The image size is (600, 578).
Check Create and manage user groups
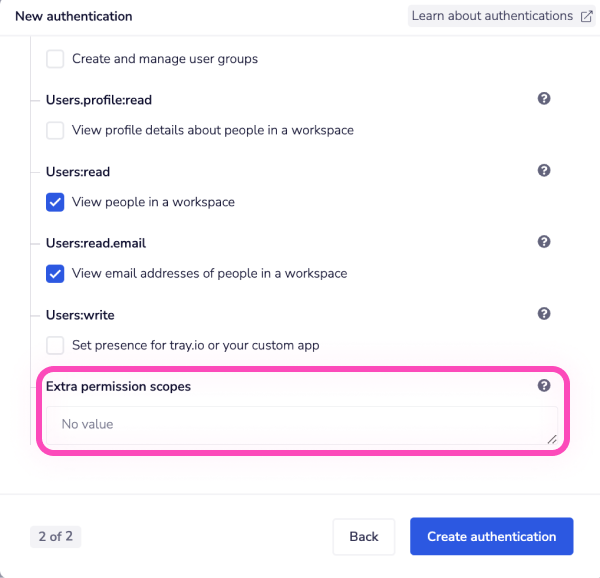pyautogui.click(x=56, y=59)
